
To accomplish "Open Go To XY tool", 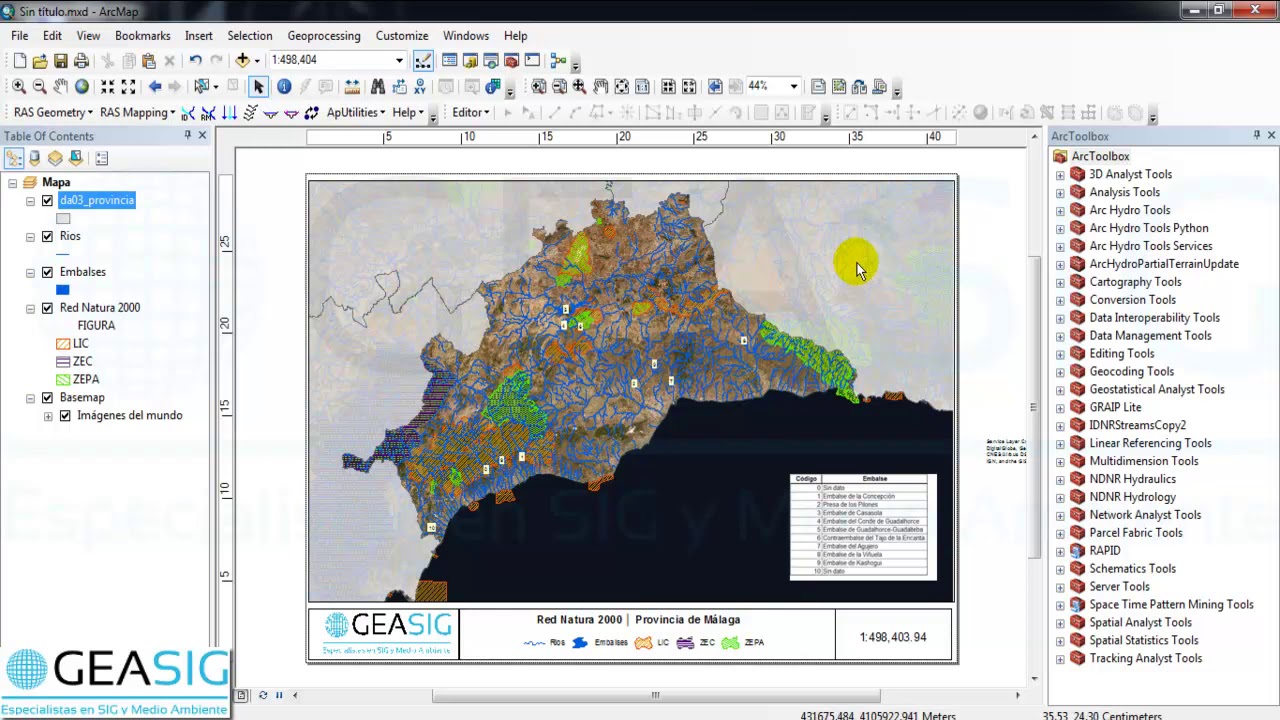I will [x=420, y=87].
